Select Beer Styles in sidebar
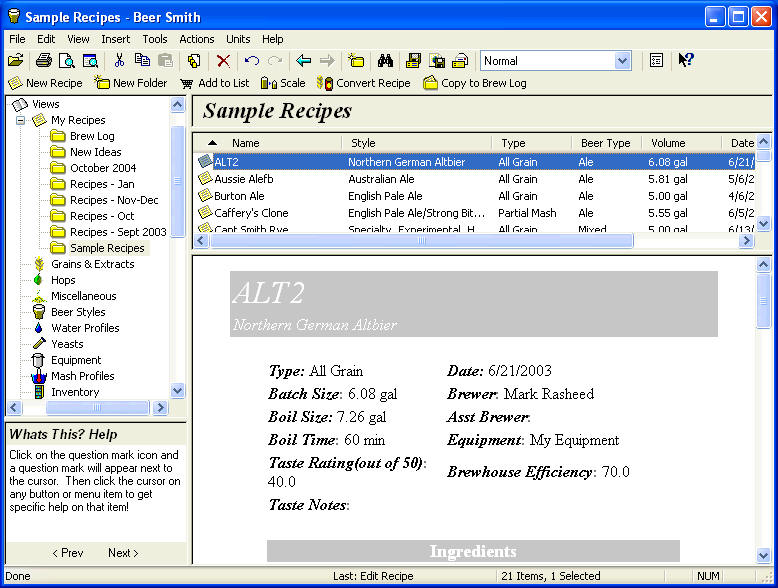The height and width of the screenshot is (588, 778). tap(77, 312)
